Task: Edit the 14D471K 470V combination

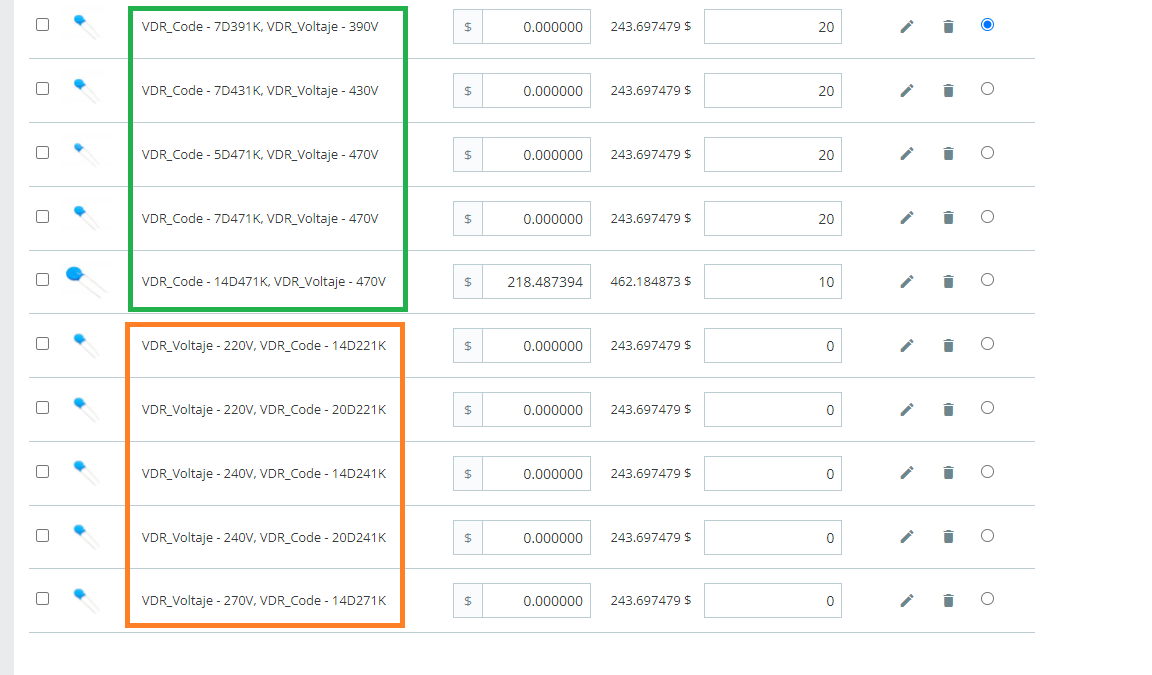Action: 907,281
